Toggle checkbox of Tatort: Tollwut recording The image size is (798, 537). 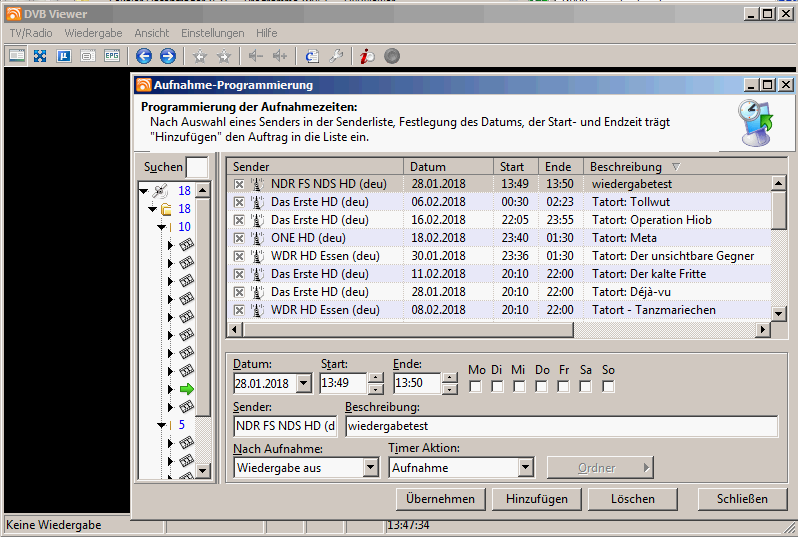point(239,202)
